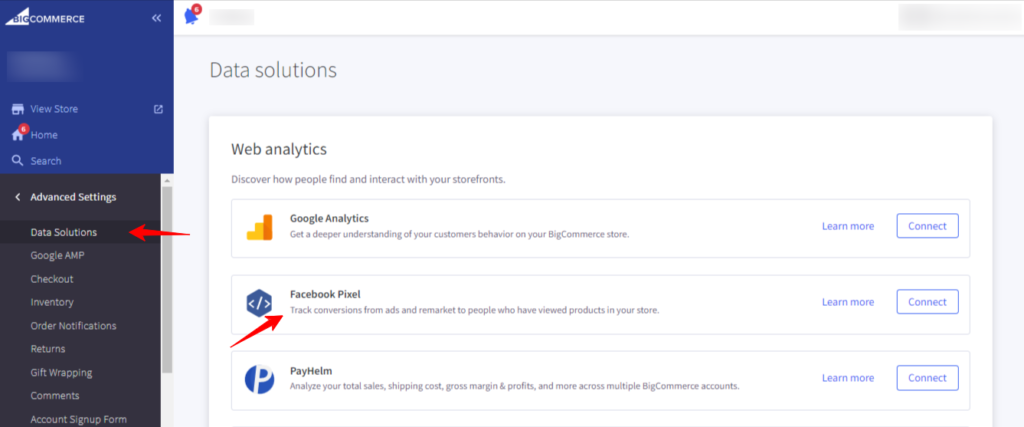Click the PayHelm title text
Screen dimensions: 1024x427
tap(311, 371)
